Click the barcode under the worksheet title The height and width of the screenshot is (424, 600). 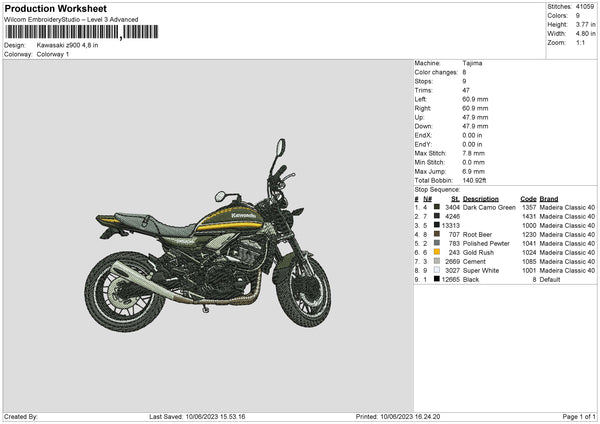[82, 32]
